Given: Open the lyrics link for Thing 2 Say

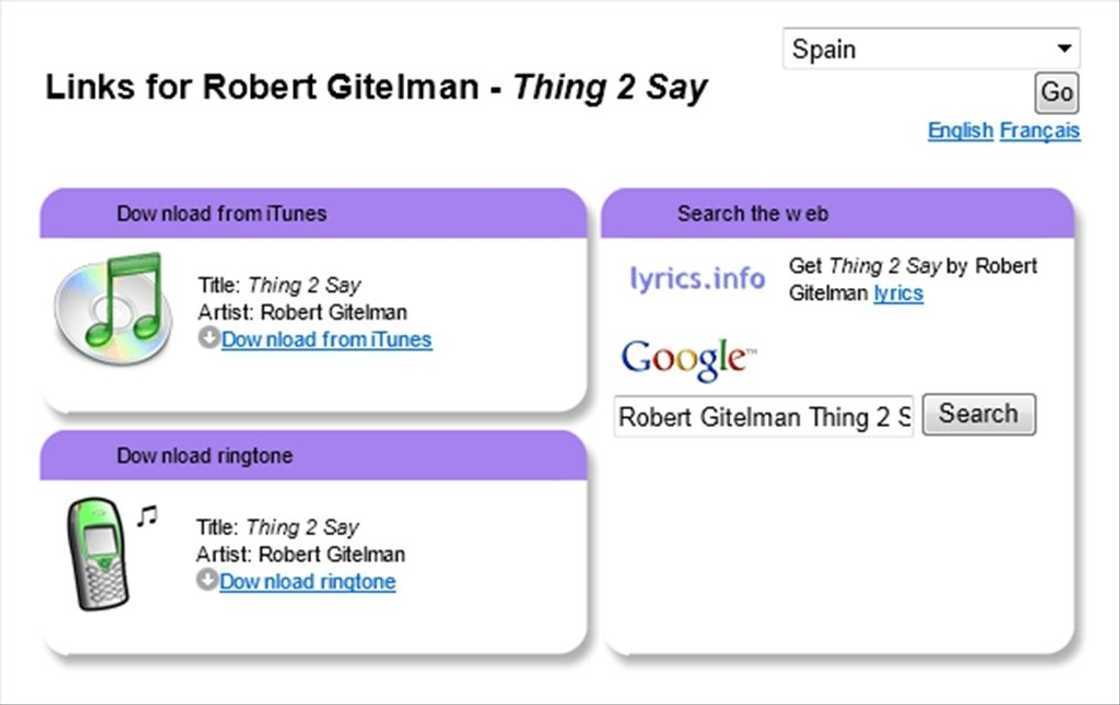Looking at the screenshot, I should [898, 293].
